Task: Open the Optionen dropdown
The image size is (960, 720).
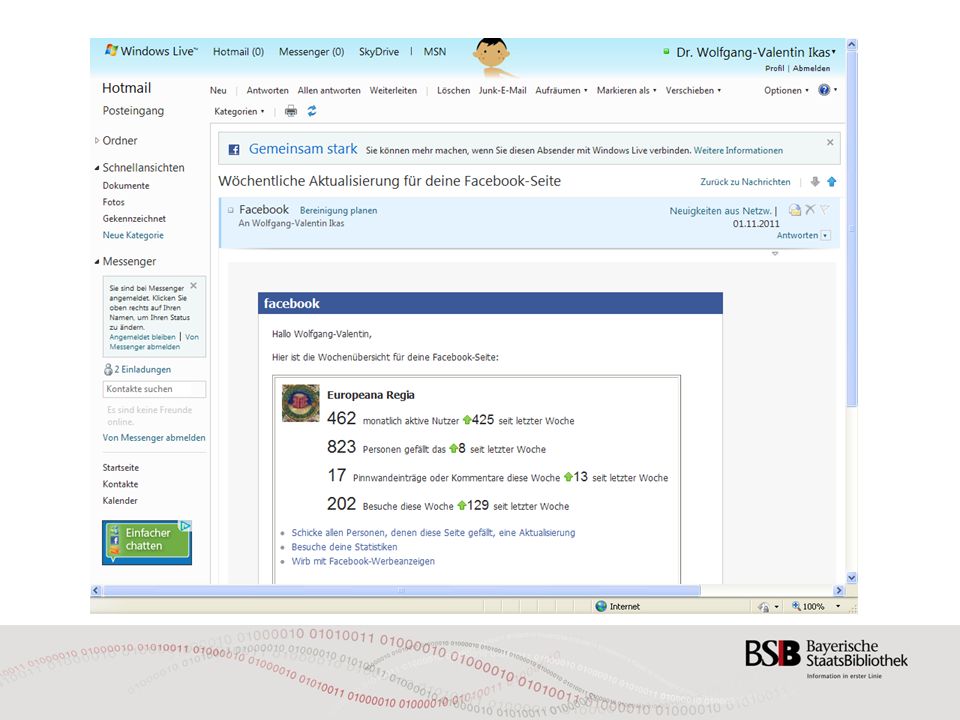Action: tap(786, 90)
